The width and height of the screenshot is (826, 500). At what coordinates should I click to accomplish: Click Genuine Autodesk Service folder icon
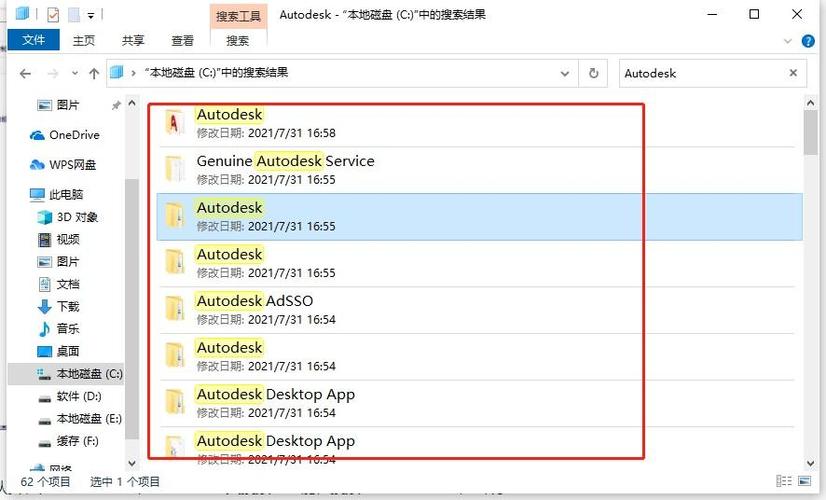coord(174,170)
